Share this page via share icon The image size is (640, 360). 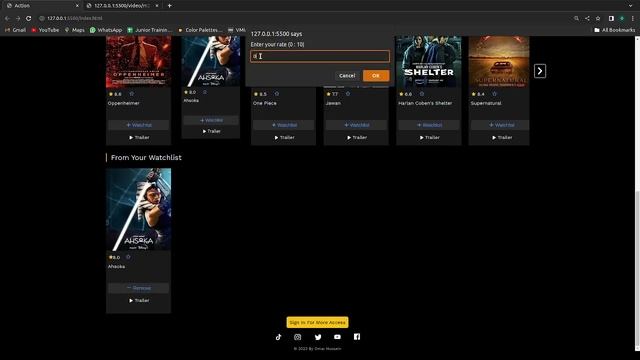[587, 18]
